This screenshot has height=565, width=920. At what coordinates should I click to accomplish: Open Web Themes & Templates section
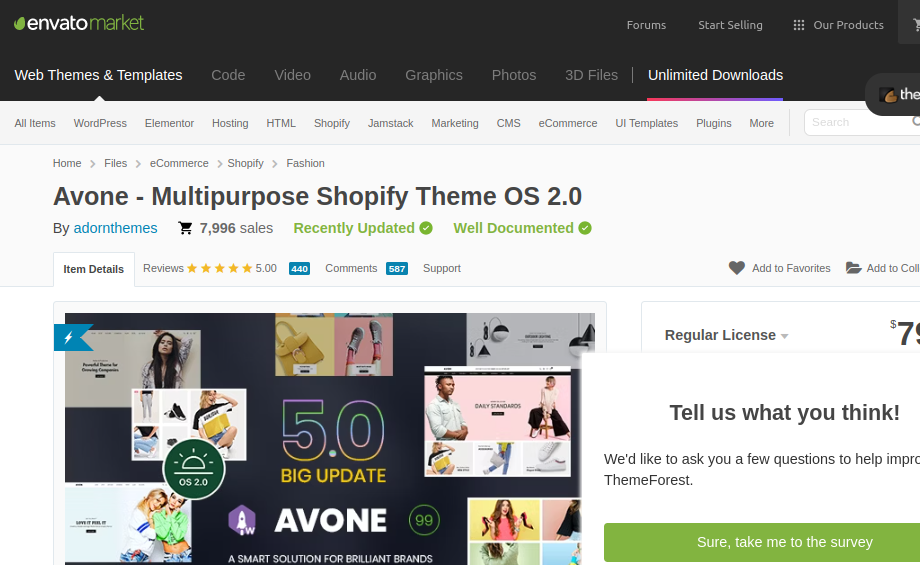(x=99, y=75)
